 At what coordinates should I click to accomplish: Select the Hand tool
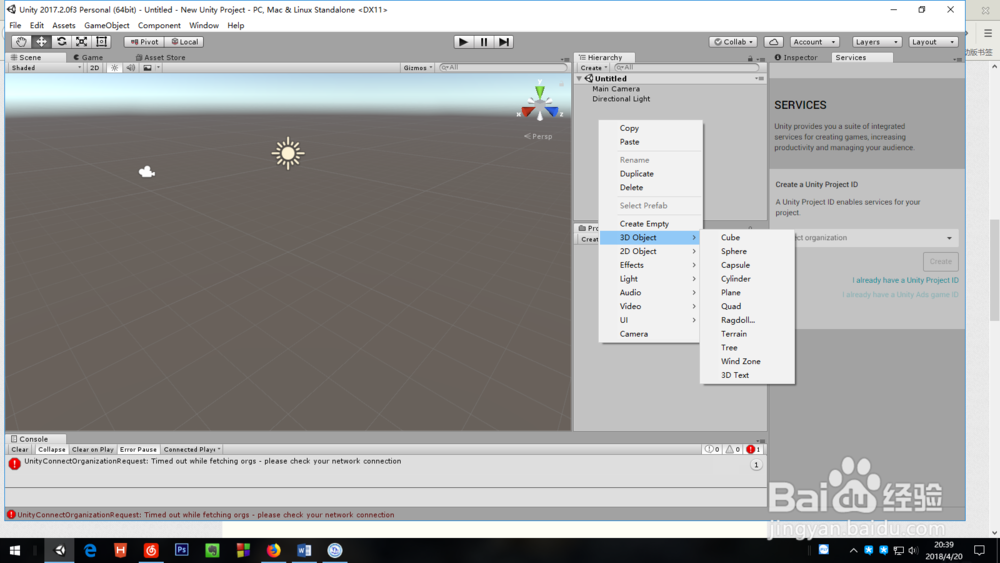(21, 41)
